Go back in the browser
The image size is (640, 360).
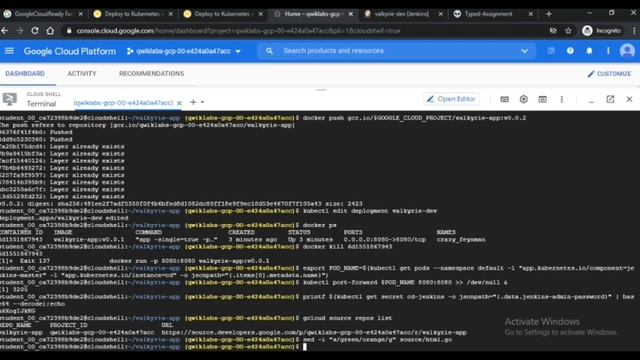pyautogui.click(x=5, y=31)
